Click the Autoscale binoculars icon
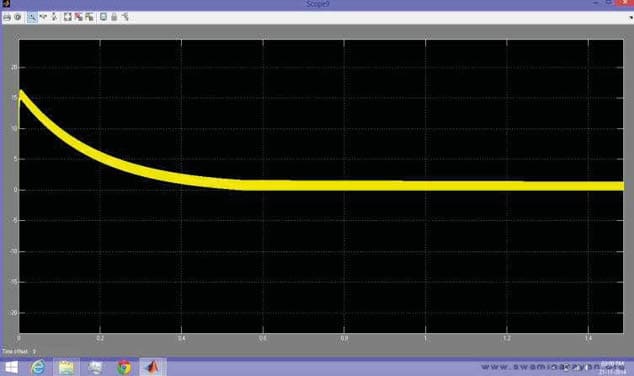The height and width of the screenshot is (376, 634). pyautogui.click(x=68, y=17)
